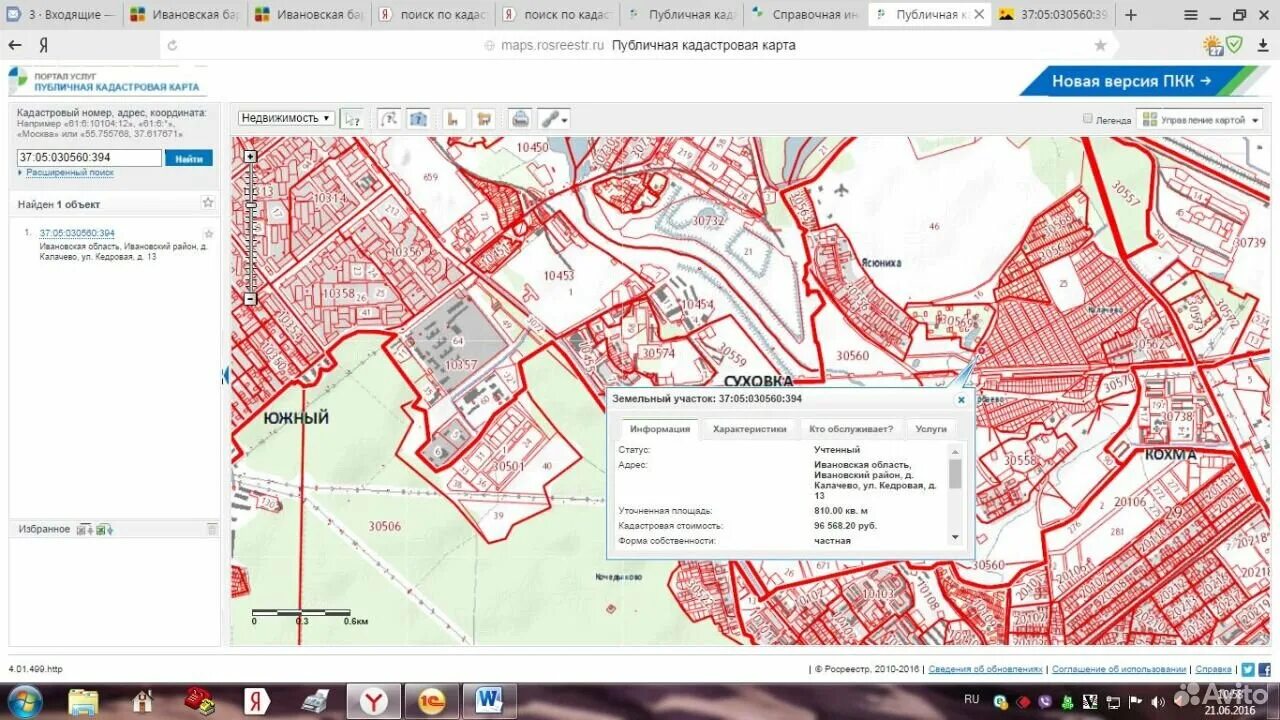Adjust the map zoom level slider
Image resolution: width=1280 pixels, height=720 pixels.
pyautogui.click(x=250, y=206)
